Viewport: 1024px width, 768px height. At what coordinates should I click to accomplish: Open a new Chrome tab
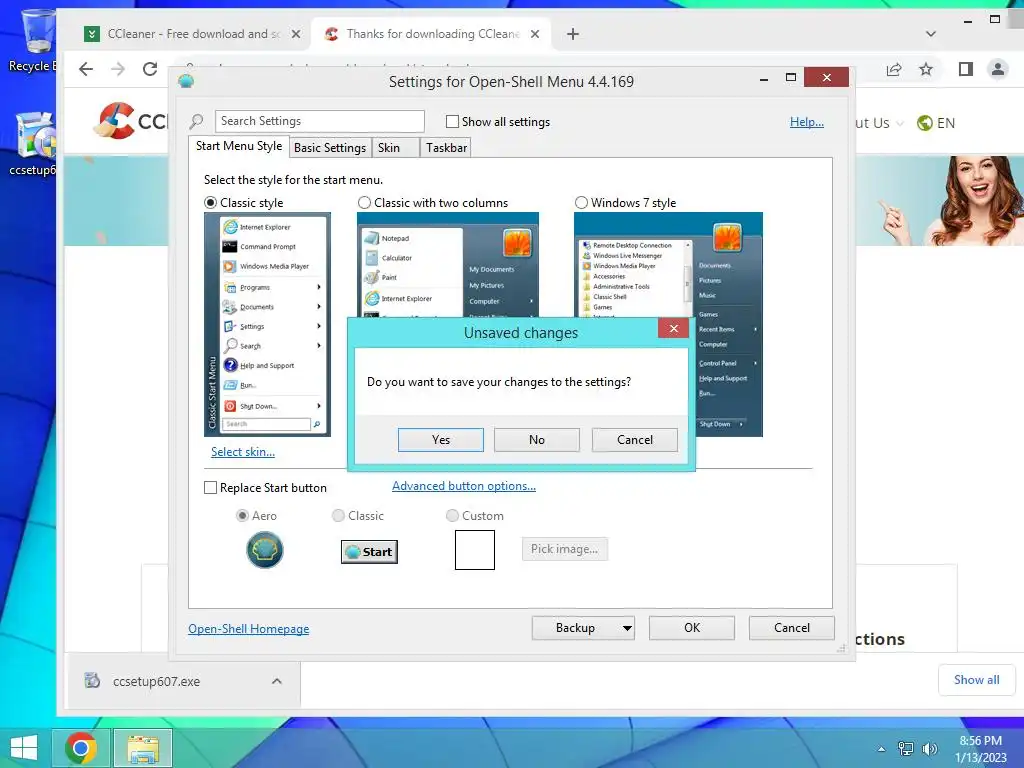573,34
